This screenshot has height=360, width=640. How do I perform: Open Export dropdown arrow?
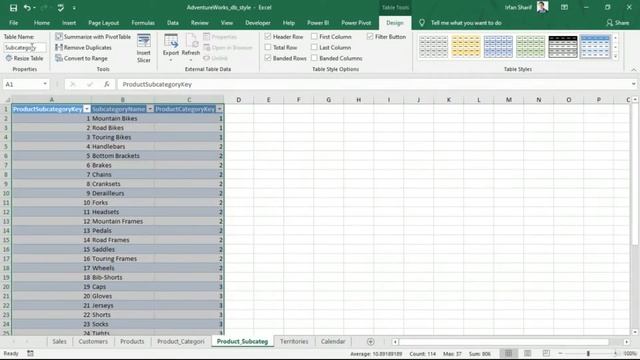point(171,60)
